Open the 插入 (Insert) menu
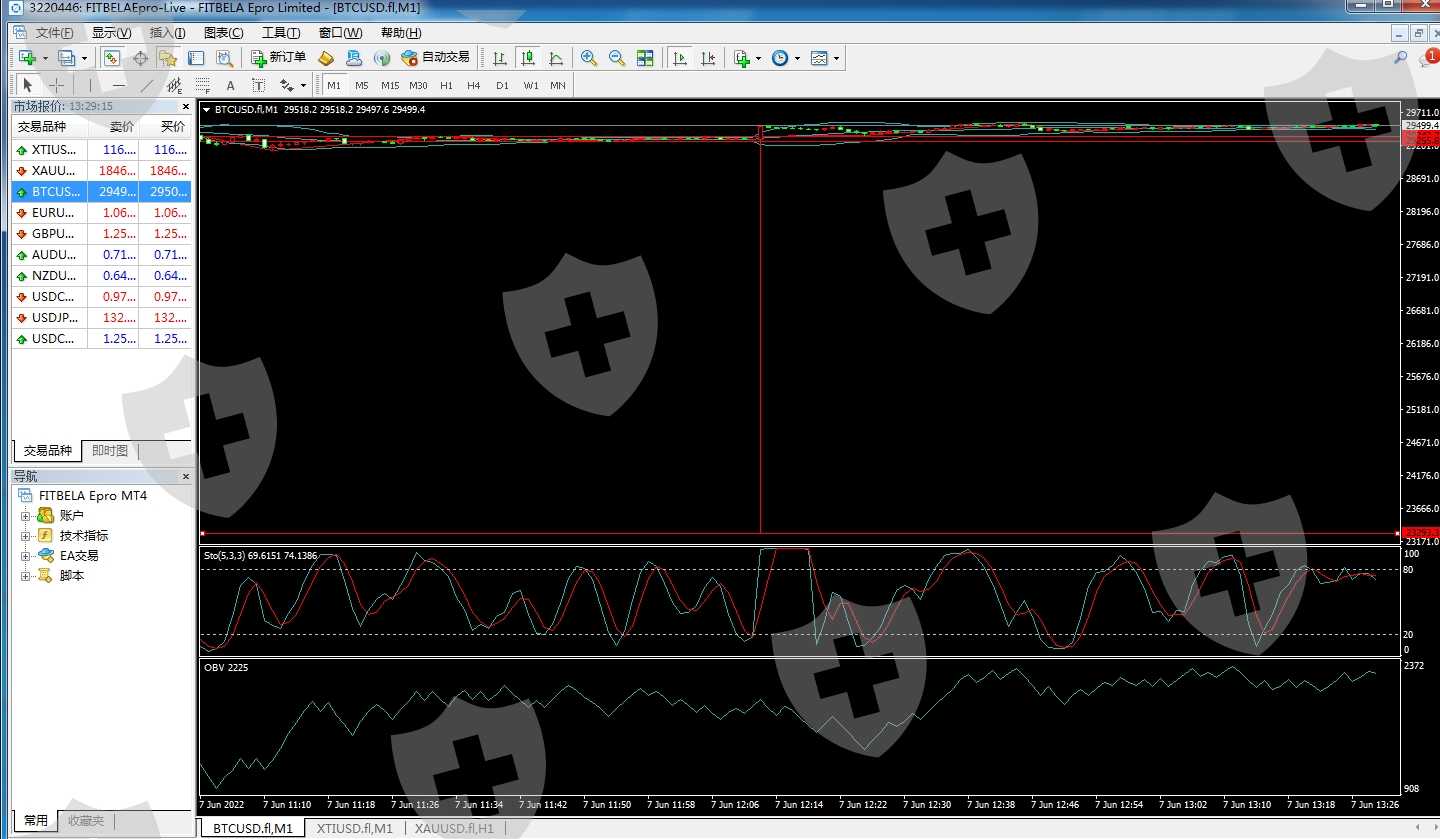 (x=167, y=33)
